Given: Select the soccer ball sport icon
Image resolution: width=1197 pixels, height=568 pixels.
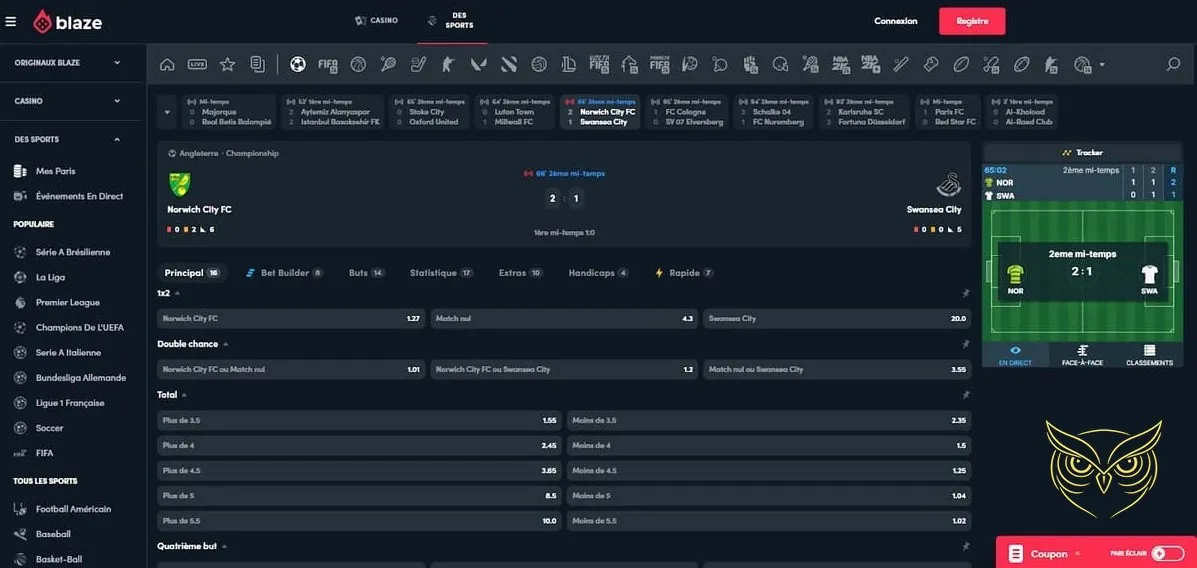Looking at the screenshot, I should click(x=298, y=65).
